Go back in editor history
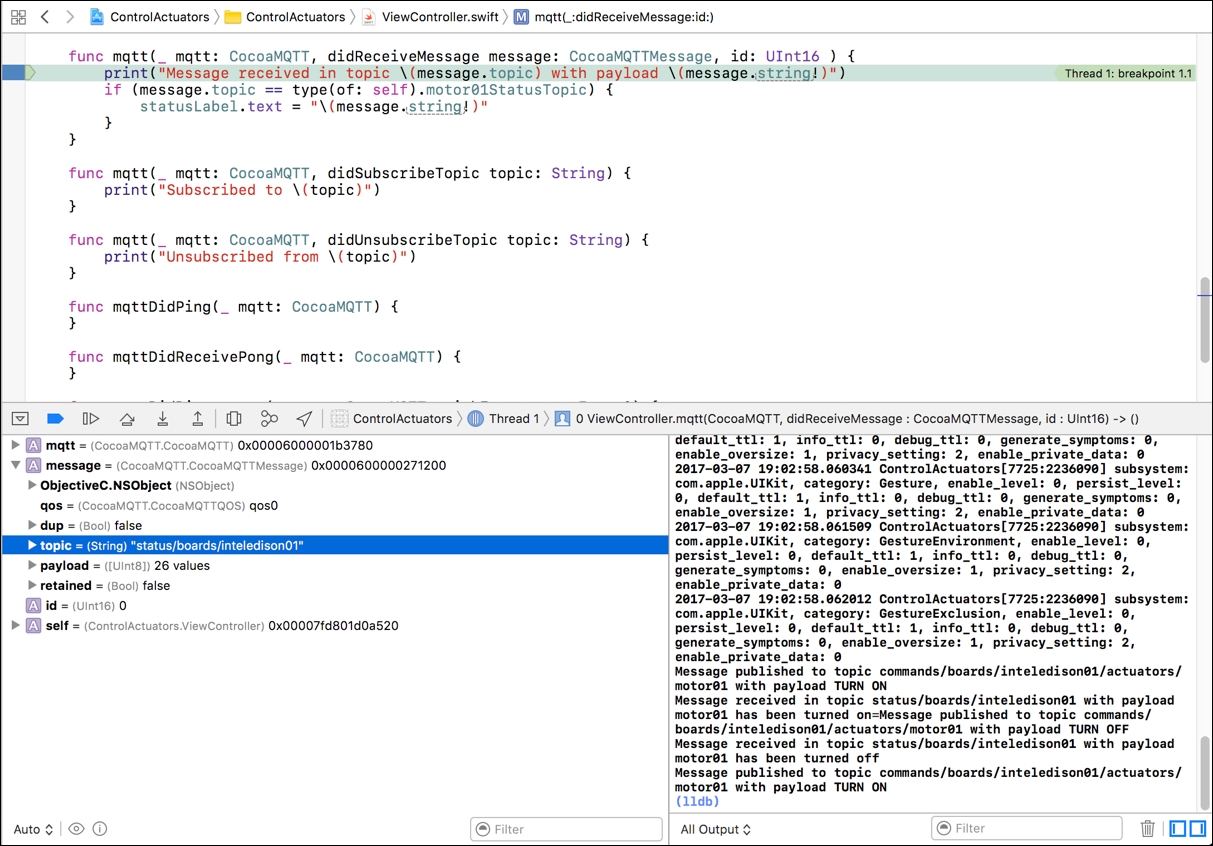The height and width of the screenshot is (846, 1213). (x=45, y=17)
